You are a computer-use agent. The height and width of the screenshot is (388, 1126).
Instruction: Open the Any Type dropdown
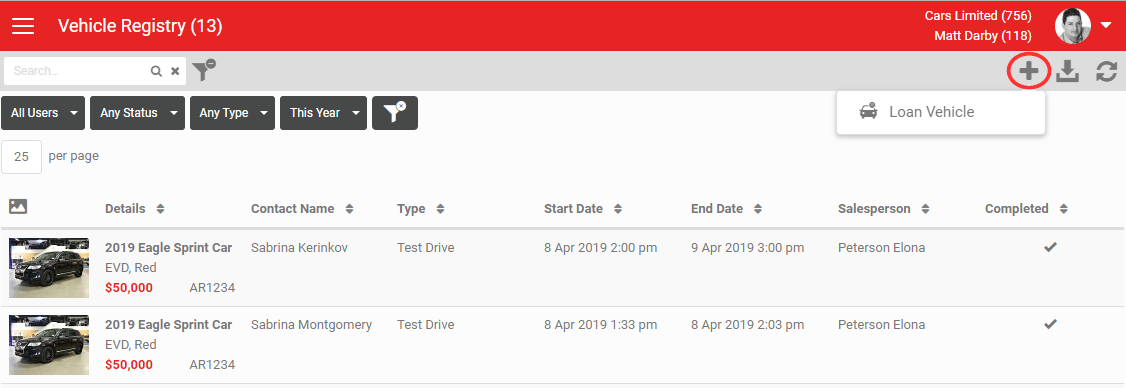tap(232, 113)
